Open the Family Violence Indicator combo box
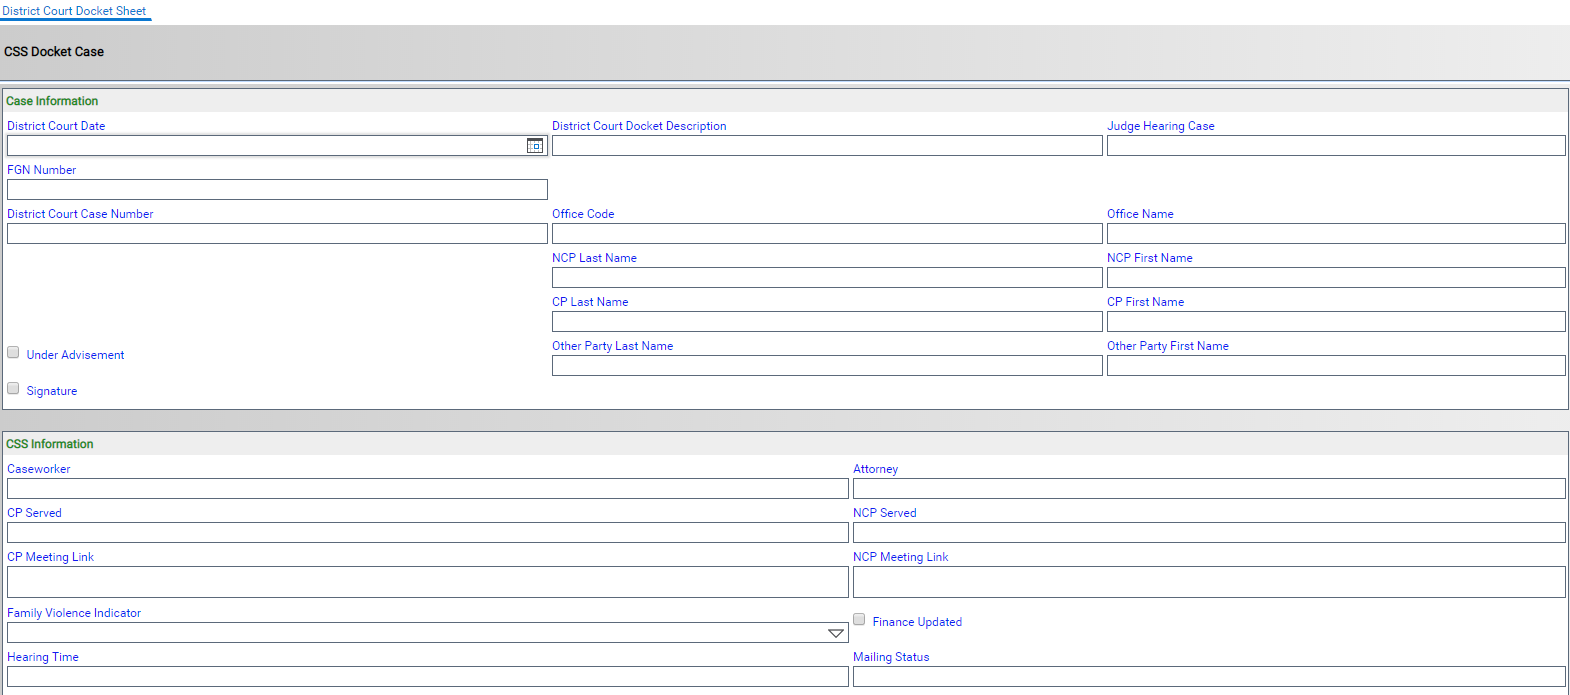The image size is (1570, 695). click(428, 633)
